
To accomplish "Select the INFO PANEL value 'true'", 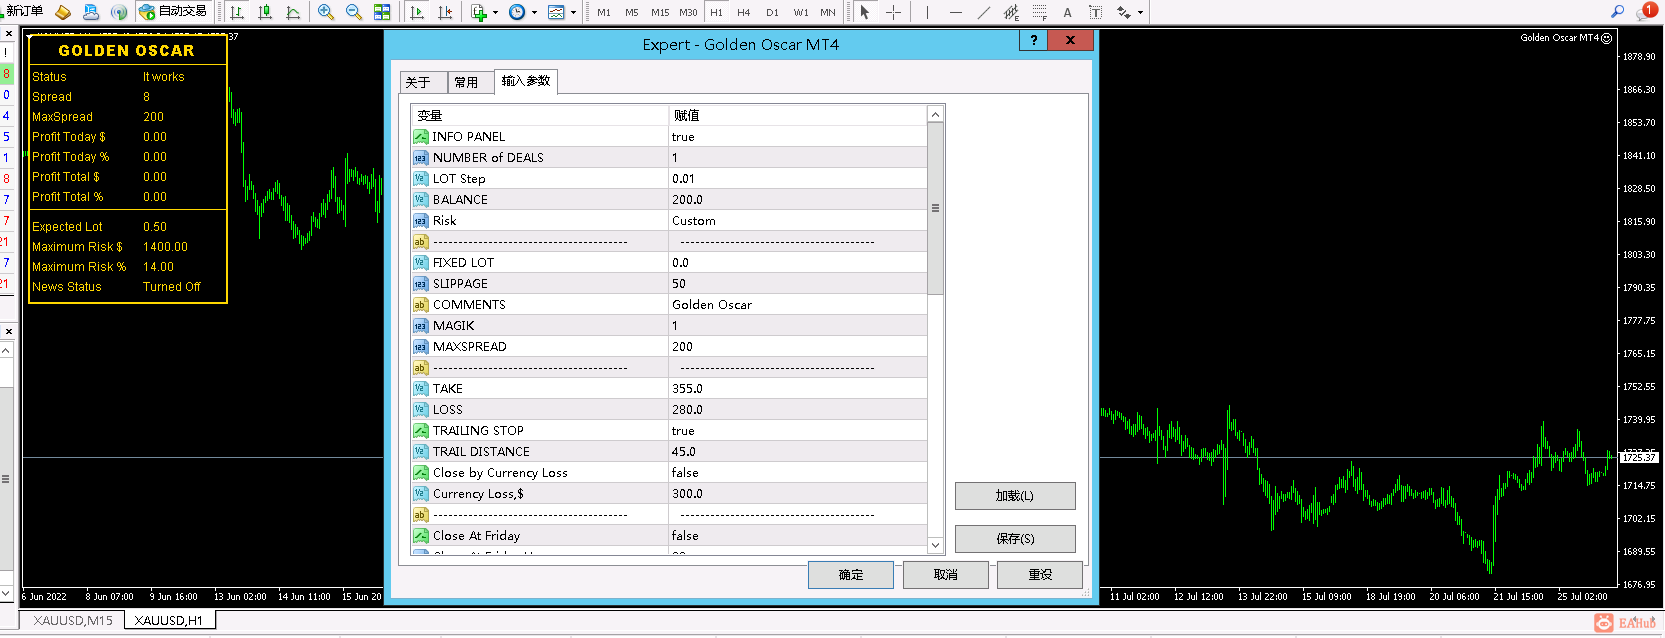I will pos(683,137).
